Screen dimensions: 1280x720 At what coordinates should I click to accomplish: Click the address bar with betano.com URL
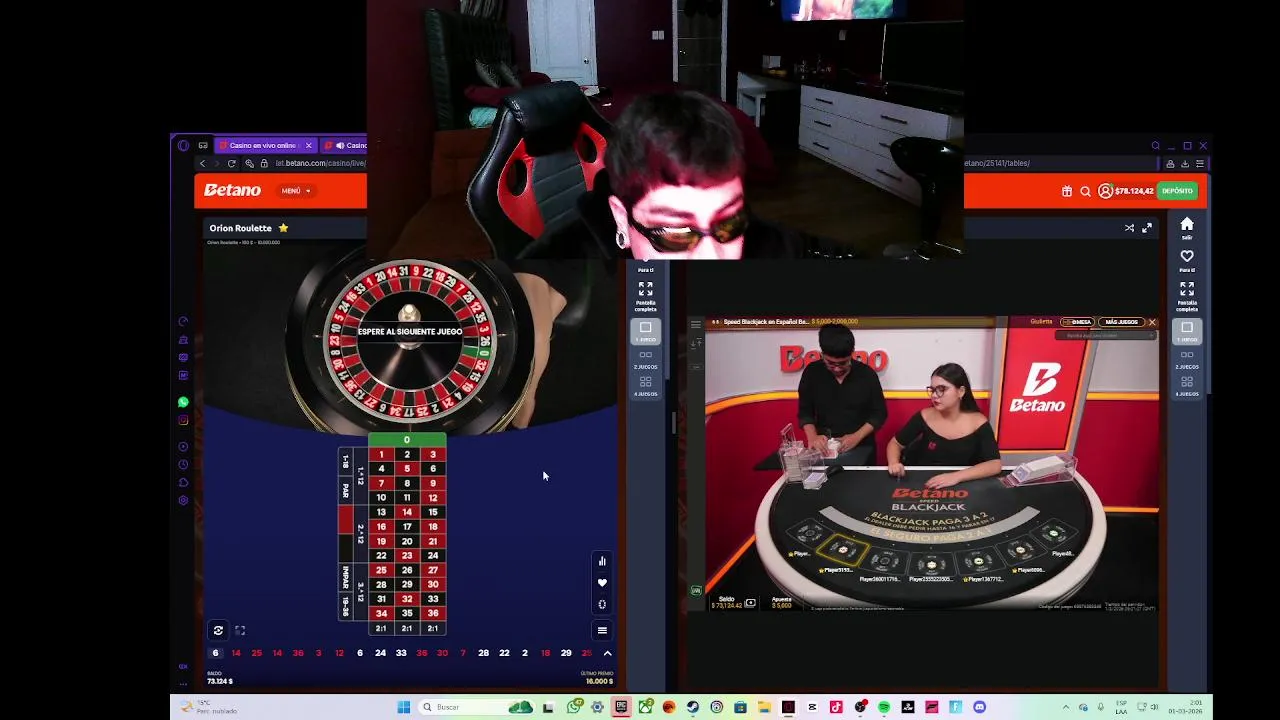point(320,163)
